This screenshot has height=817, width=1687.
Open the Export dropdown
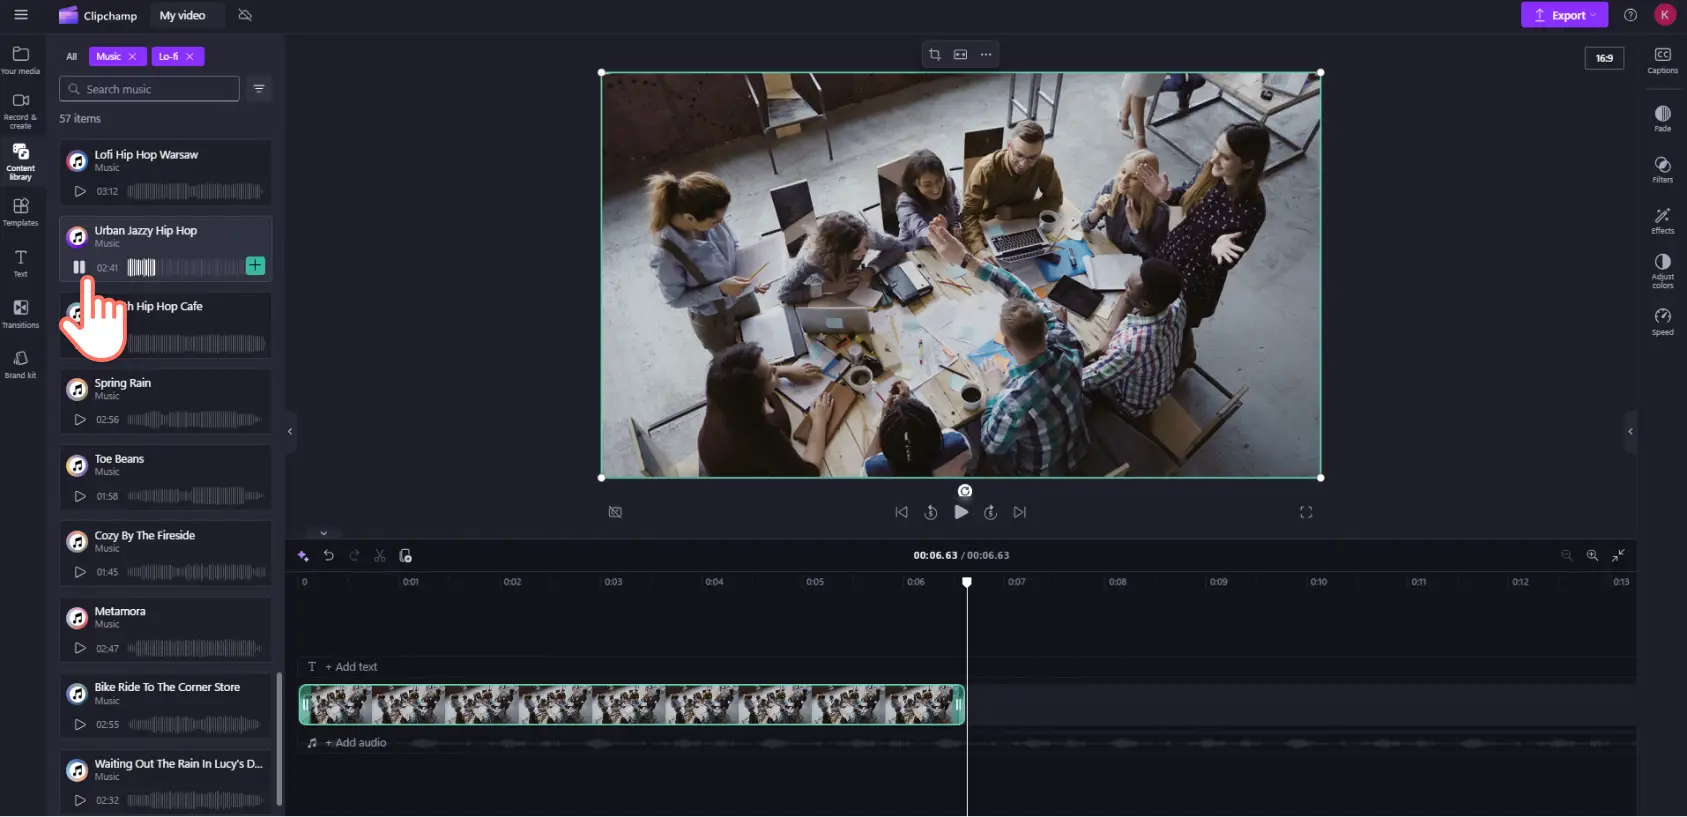[x=1564, y=15]
